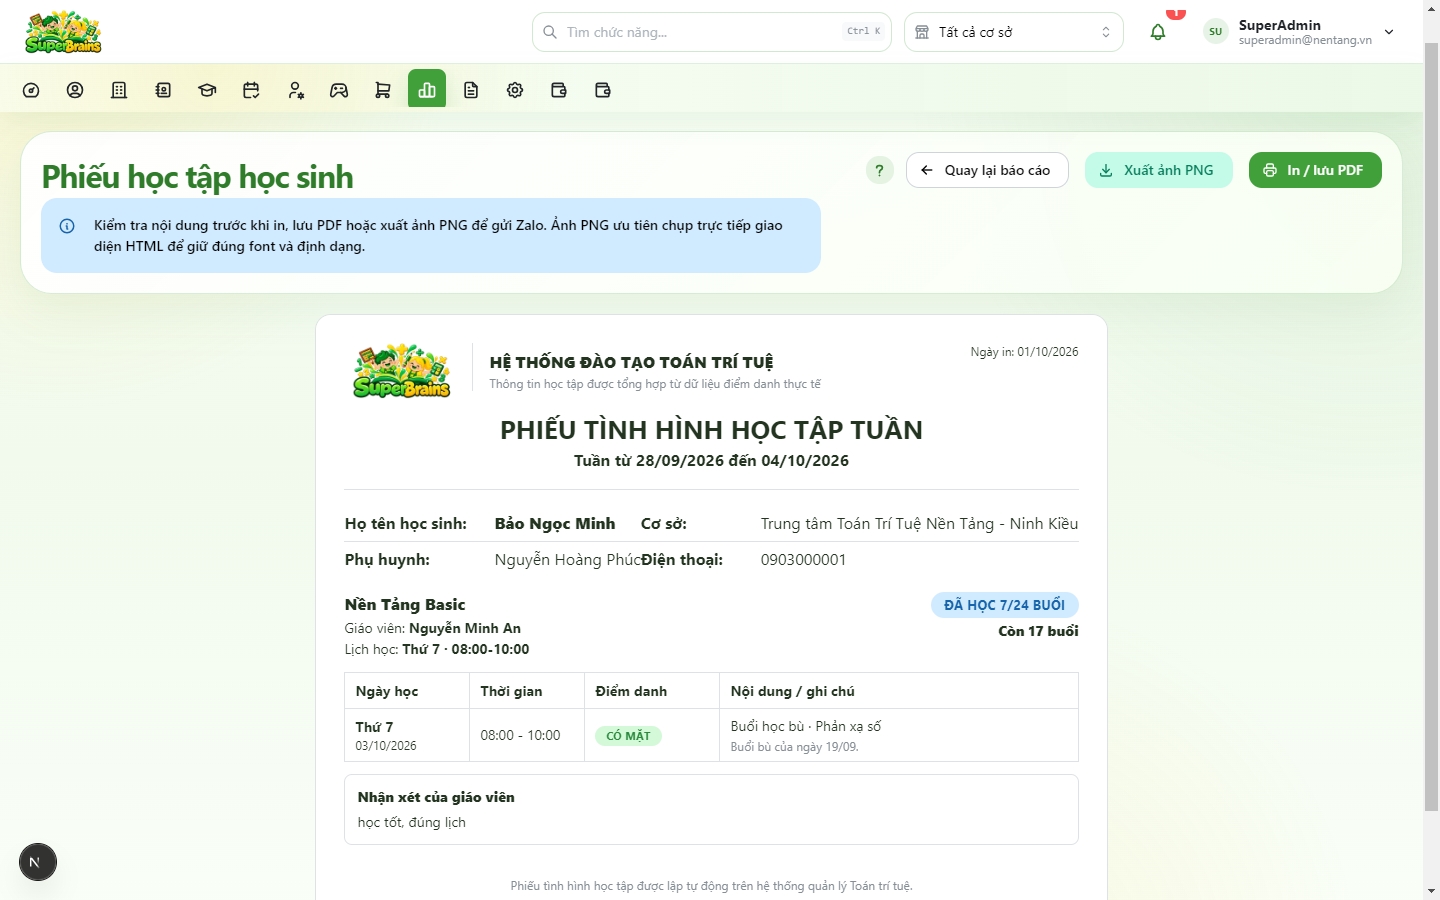The image size is (1440, 900).
Task: Click the 'CÓ MẶT' attendance badge
Action: click(x=628, y=736)
